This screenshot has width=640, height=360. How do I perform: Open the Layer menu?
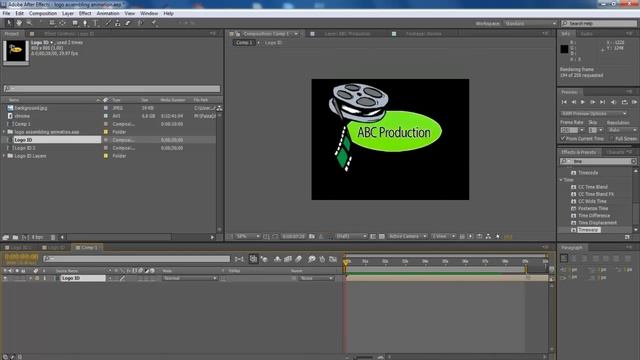pyautogui.click(x=68, y=13)
